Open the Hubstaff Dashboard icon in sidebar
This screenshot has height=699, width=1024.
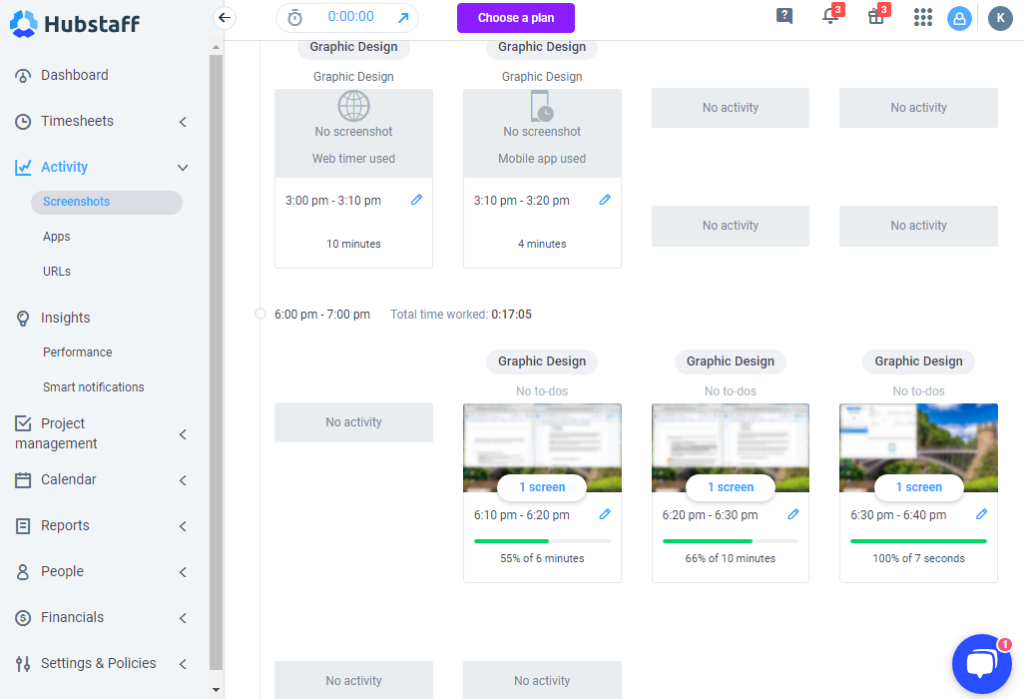point(22,74)
